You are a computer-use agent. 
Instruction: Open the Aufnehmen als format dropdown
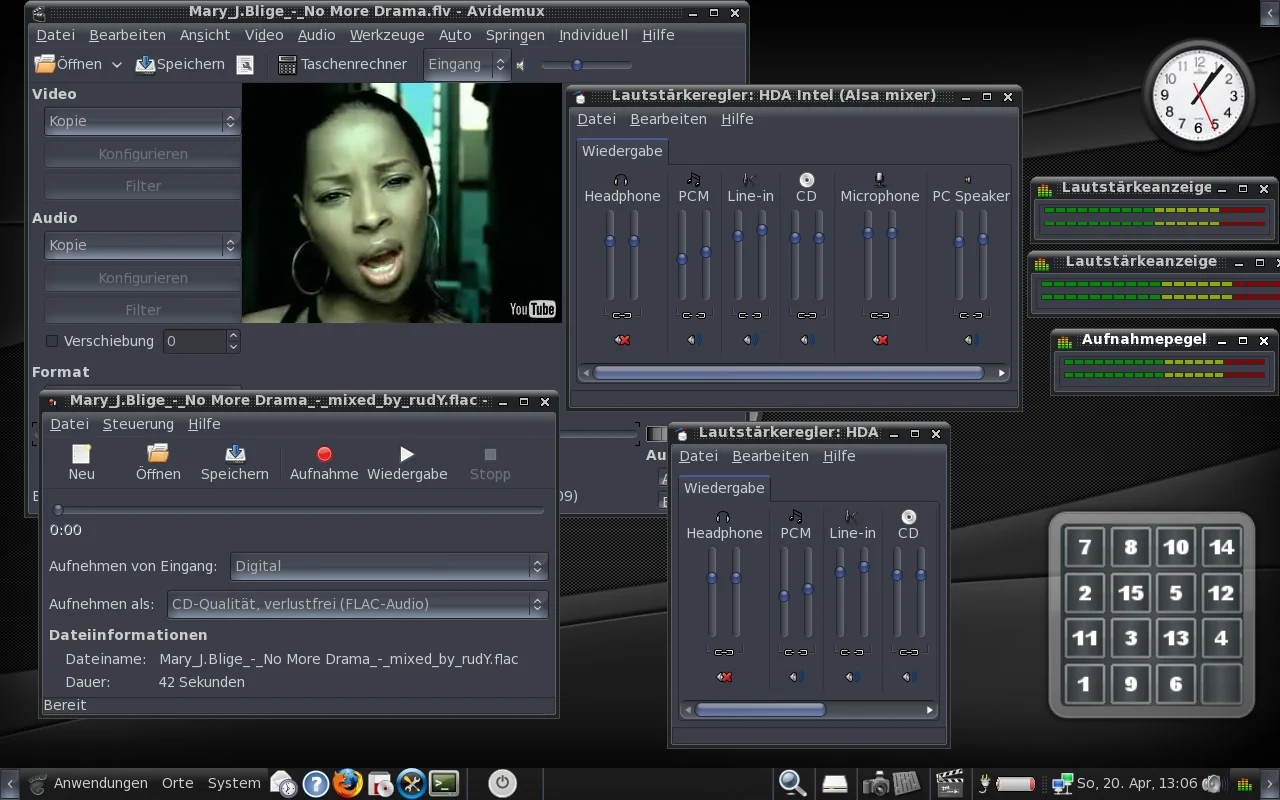[357, 604]
